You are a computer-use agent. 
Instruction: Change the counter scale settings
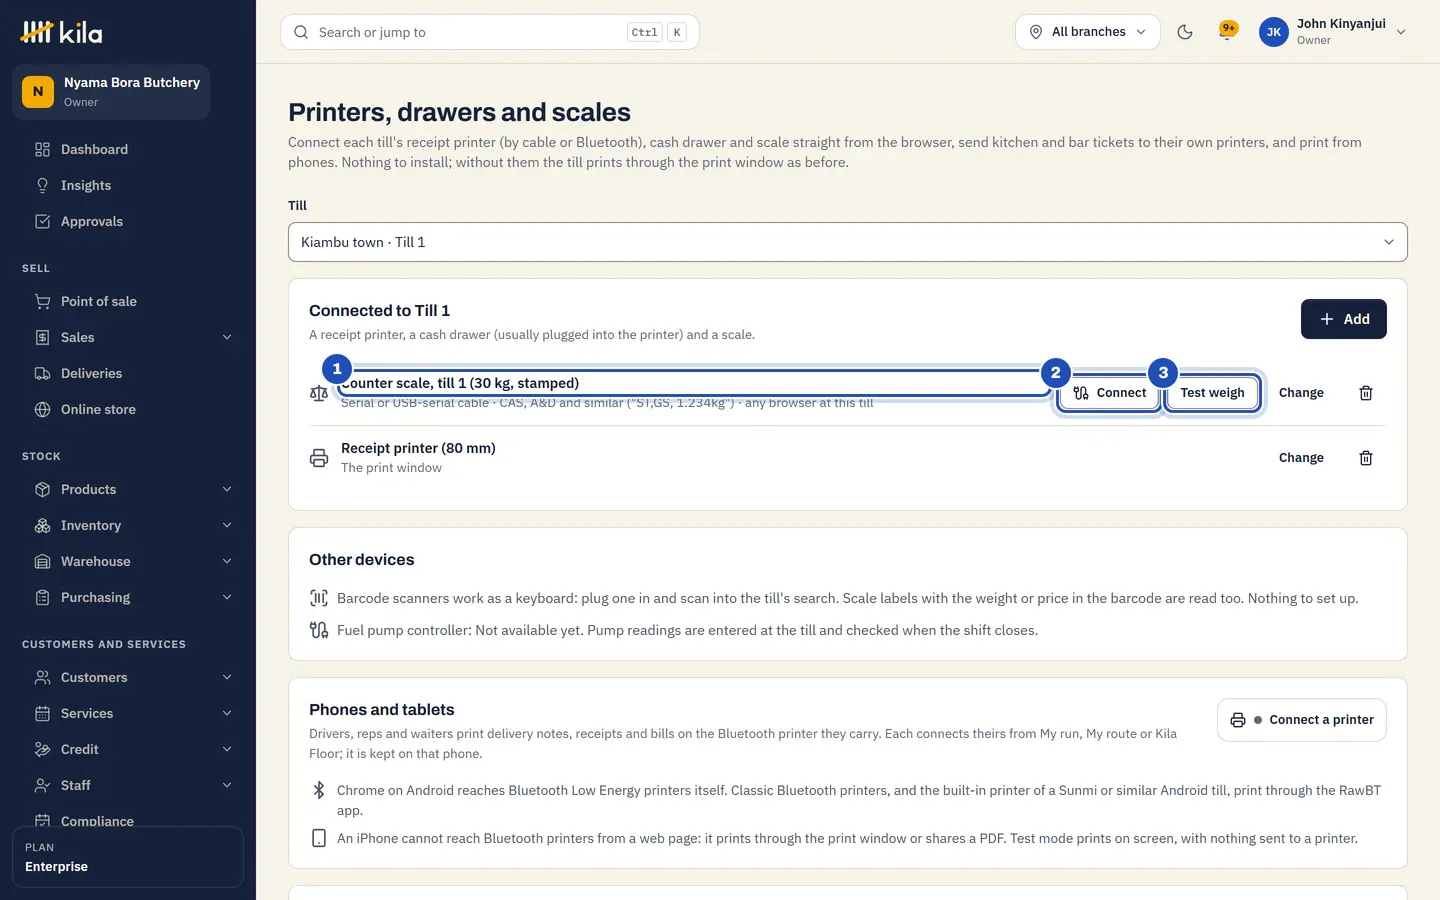click(1301, 393)
